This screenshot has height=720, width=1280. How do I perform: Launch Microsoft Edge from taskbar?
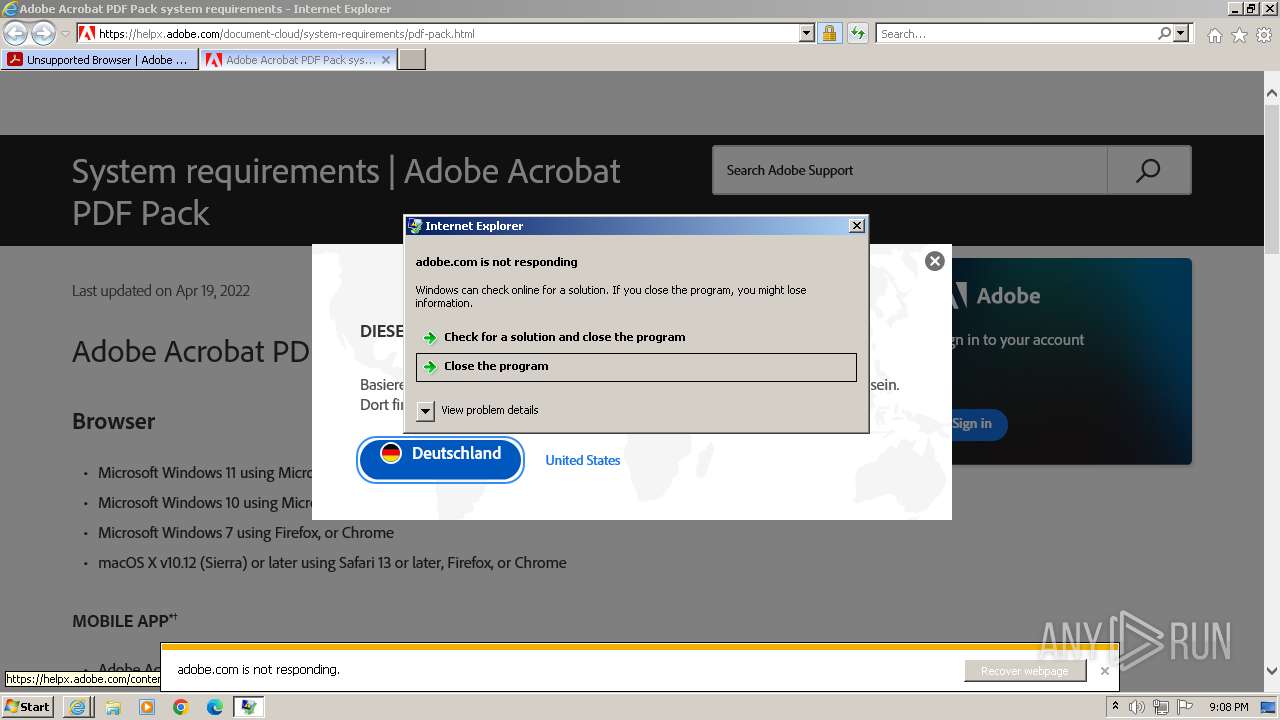215,707
